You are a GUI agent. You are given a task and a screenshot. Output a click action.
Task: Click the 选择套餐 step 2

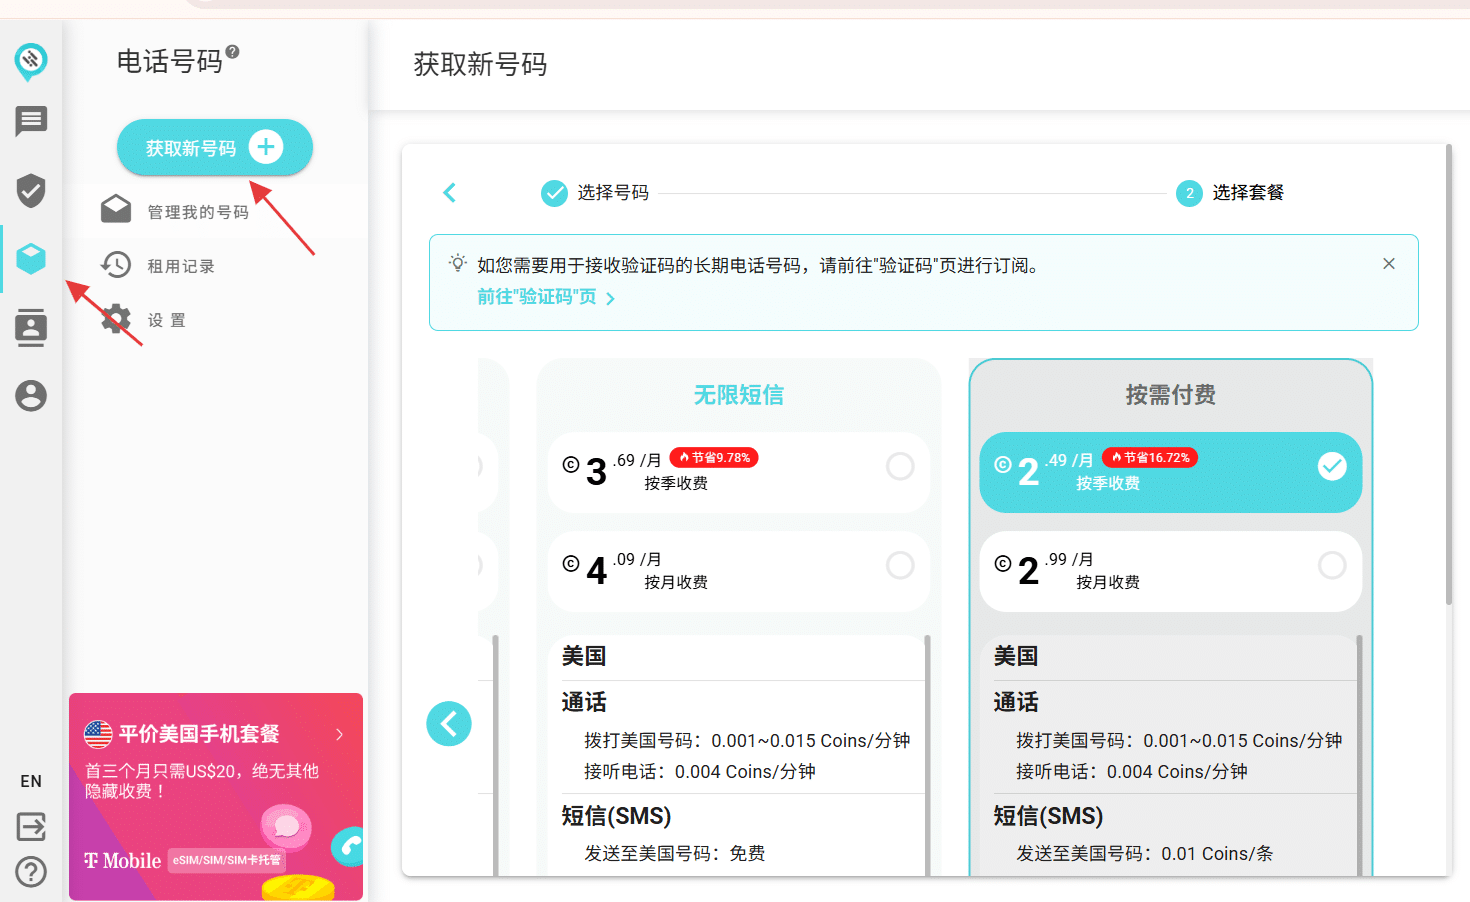tap(1230, 193)
